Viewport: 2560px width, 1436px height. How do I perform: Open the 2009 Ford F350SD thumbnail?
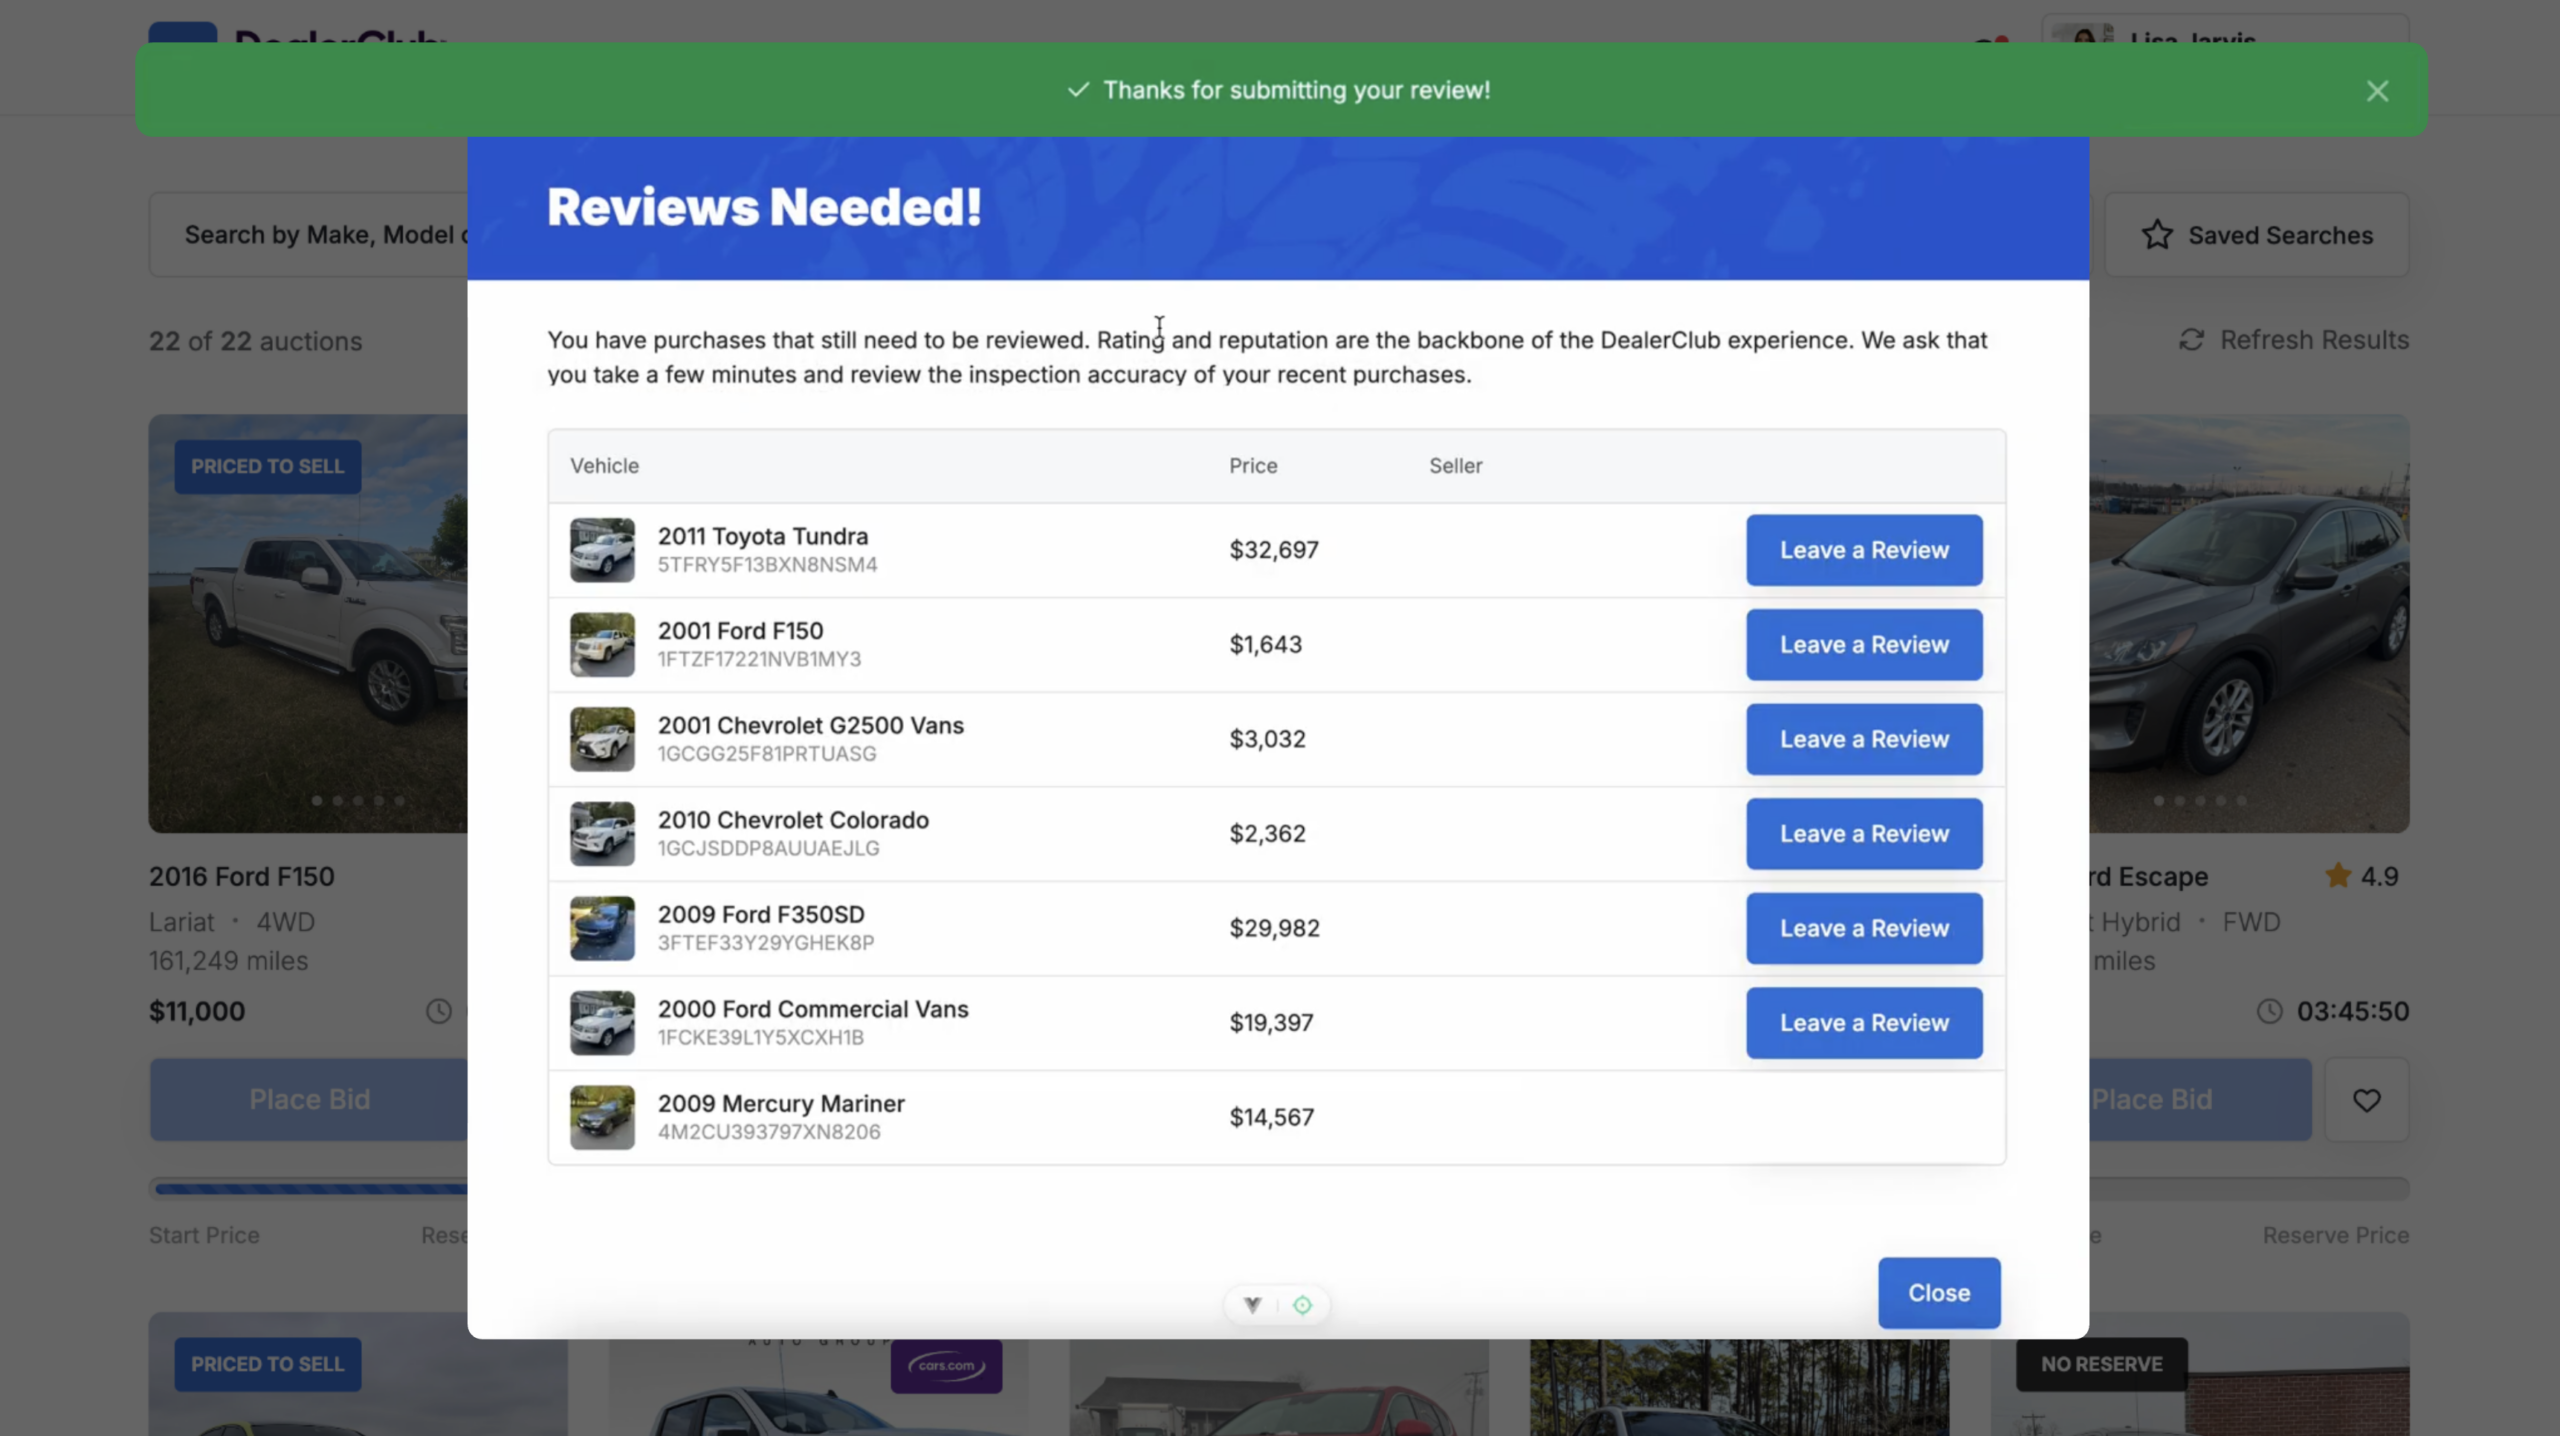point(602,928)
